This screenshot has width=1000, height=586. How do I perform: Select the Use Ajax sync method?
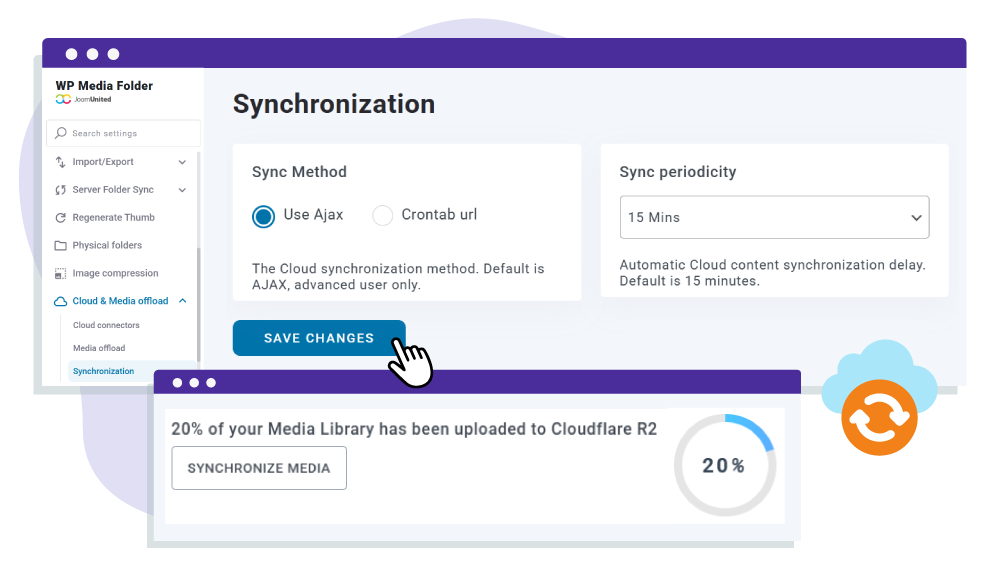(x=263, y=215)
